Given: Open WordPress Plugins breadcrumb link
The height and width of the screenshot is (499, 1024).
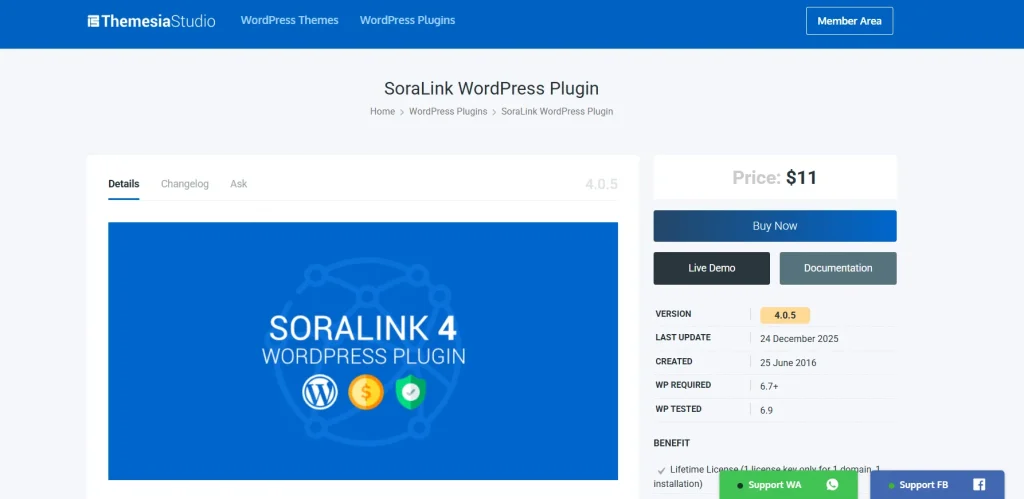Looking at the screenshot, I should [448, 111].
